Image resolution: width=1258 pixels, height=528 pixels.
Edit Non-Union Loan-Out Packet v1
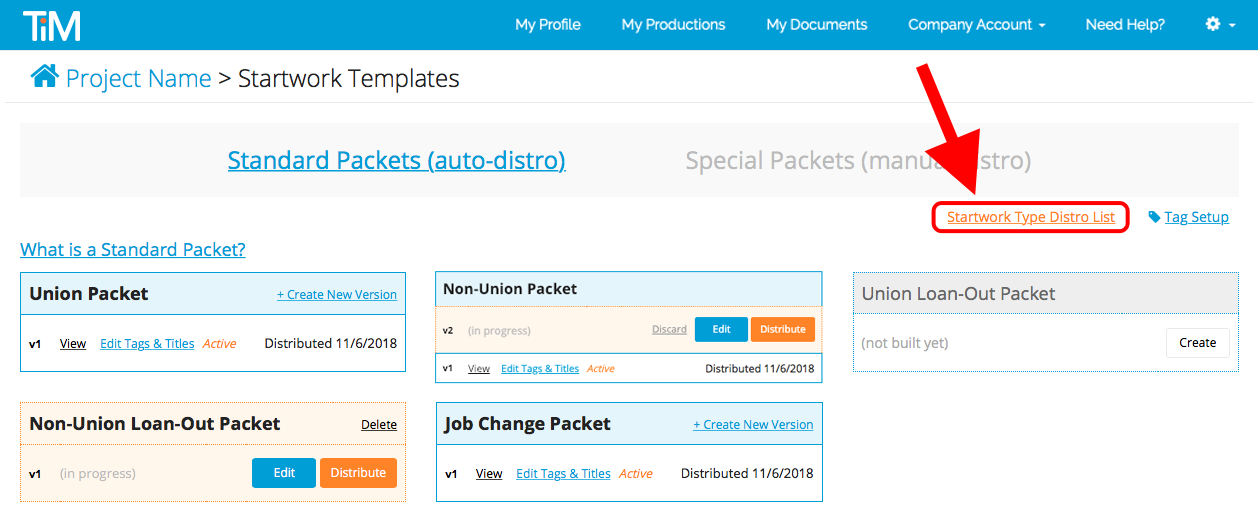(x=284, y=473)
